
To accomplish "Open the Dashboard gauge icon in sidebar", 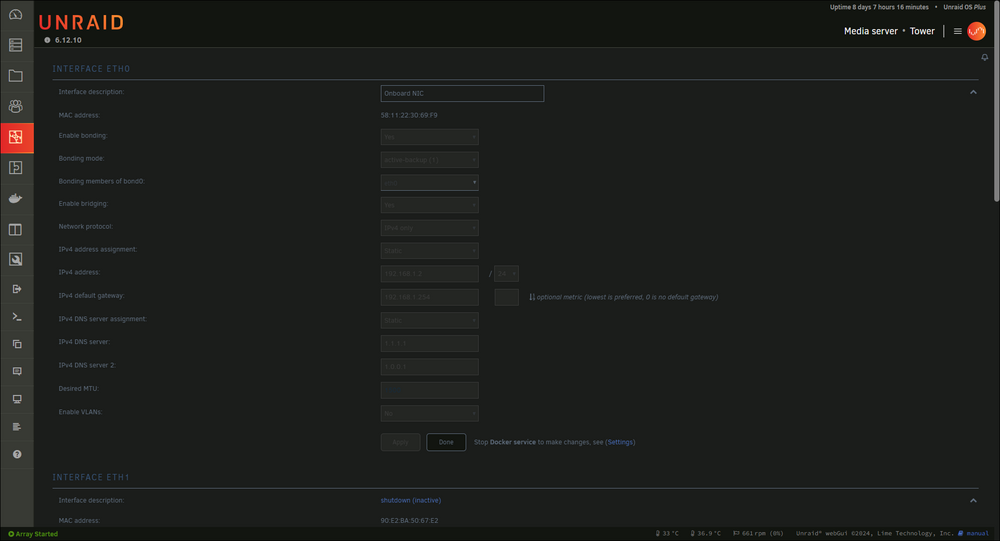I will click(16, 14).
